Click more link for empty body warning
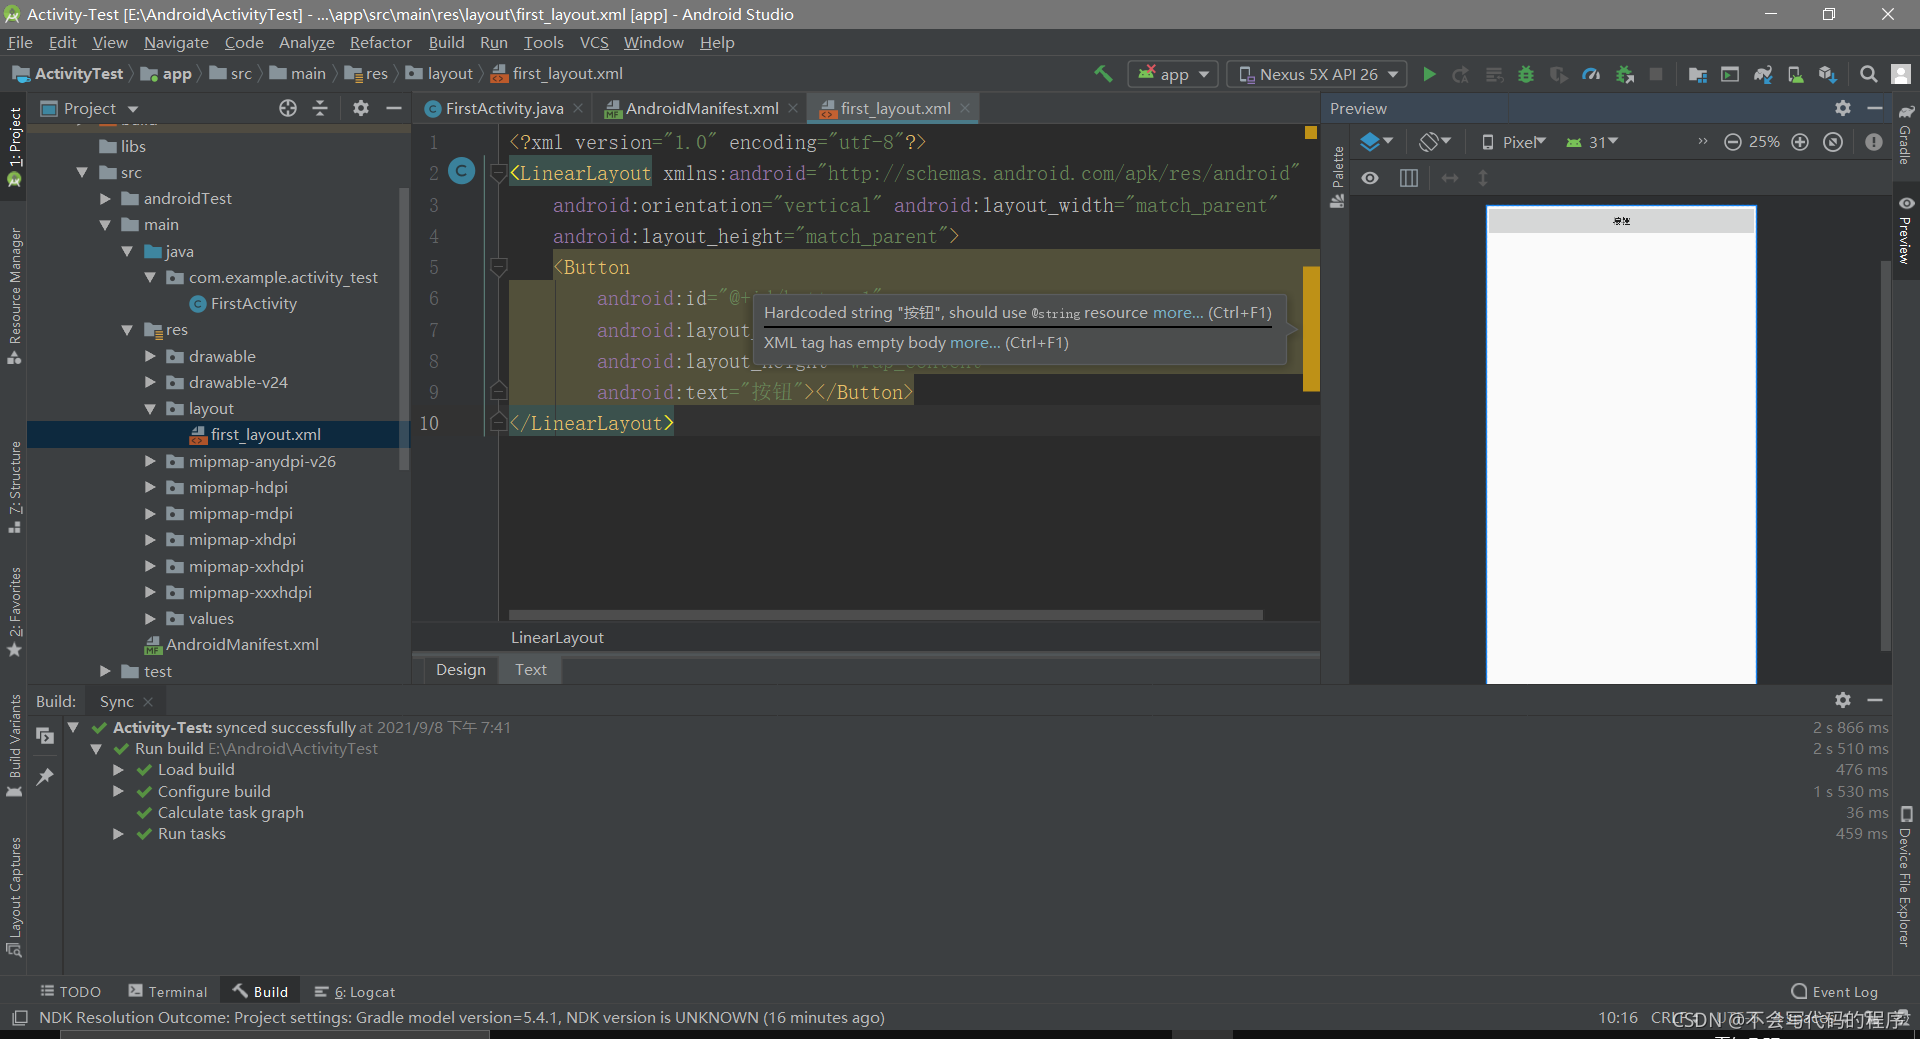 [x=975, y=343]
